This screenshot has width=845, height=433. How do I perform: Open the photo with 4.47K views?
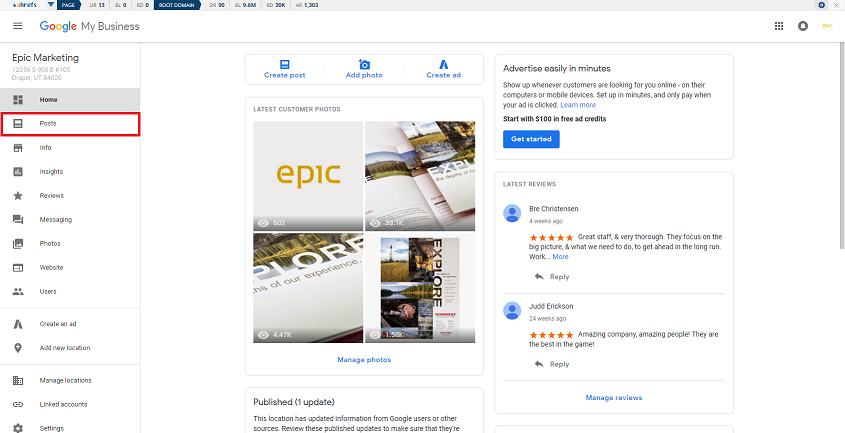click(x=308, y=288)
